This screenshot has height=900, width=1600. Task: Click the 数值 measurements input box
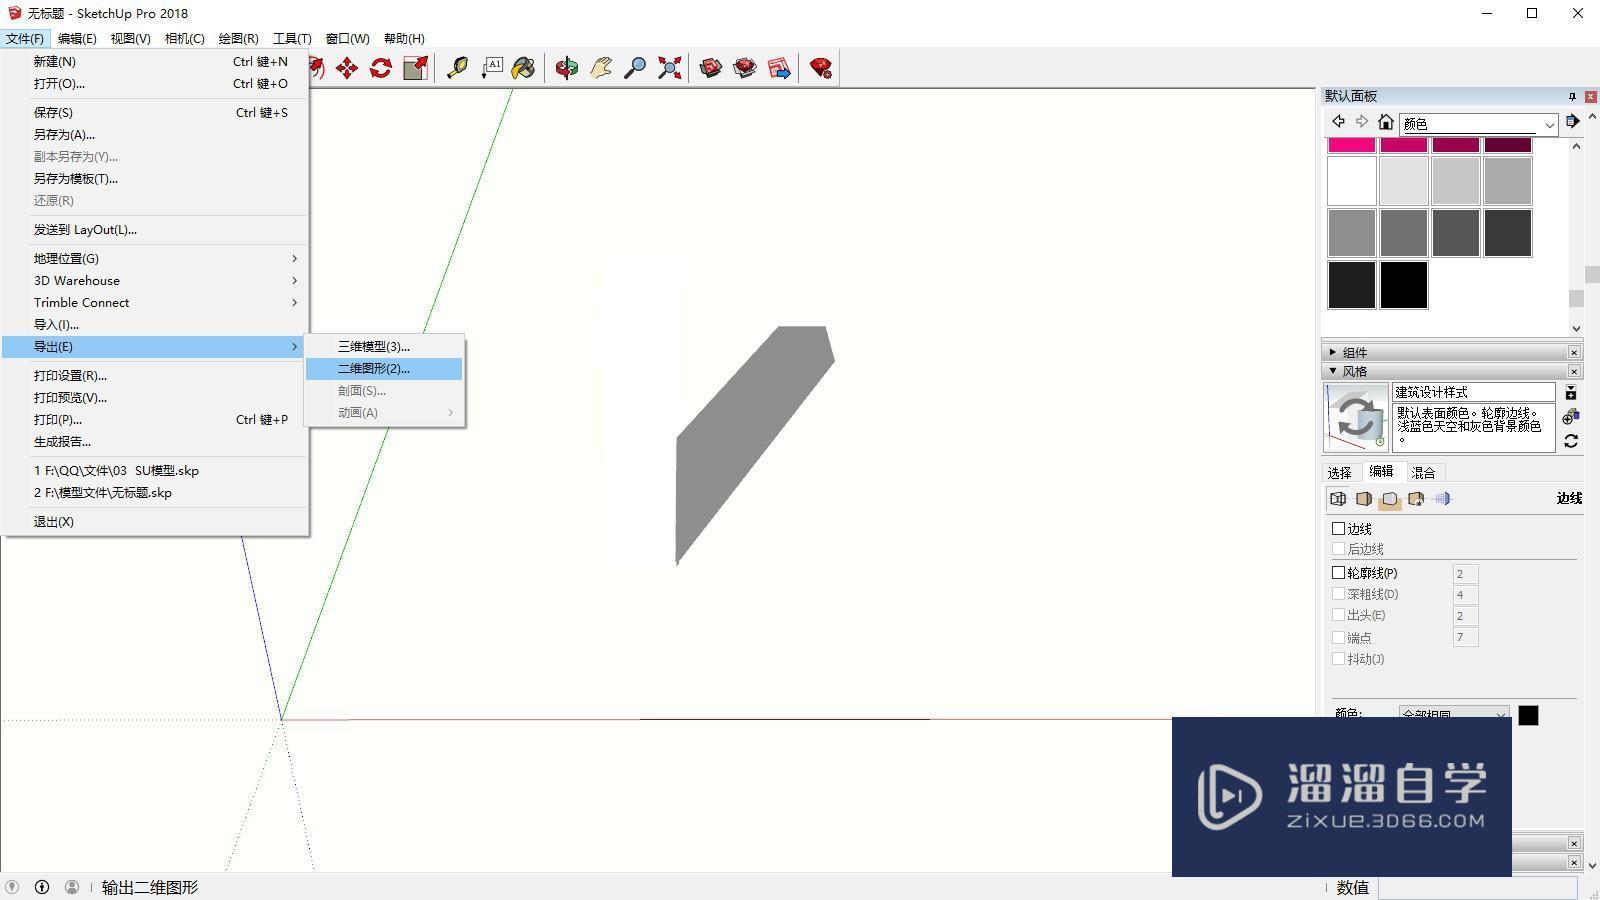[x=1477, y=887]
